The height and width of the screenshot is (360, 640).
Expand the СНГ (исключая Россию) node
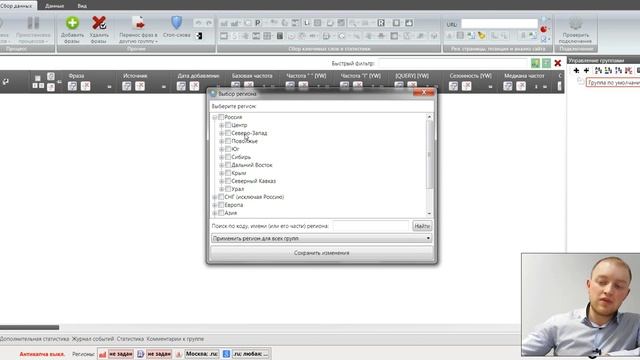(215, 197)
